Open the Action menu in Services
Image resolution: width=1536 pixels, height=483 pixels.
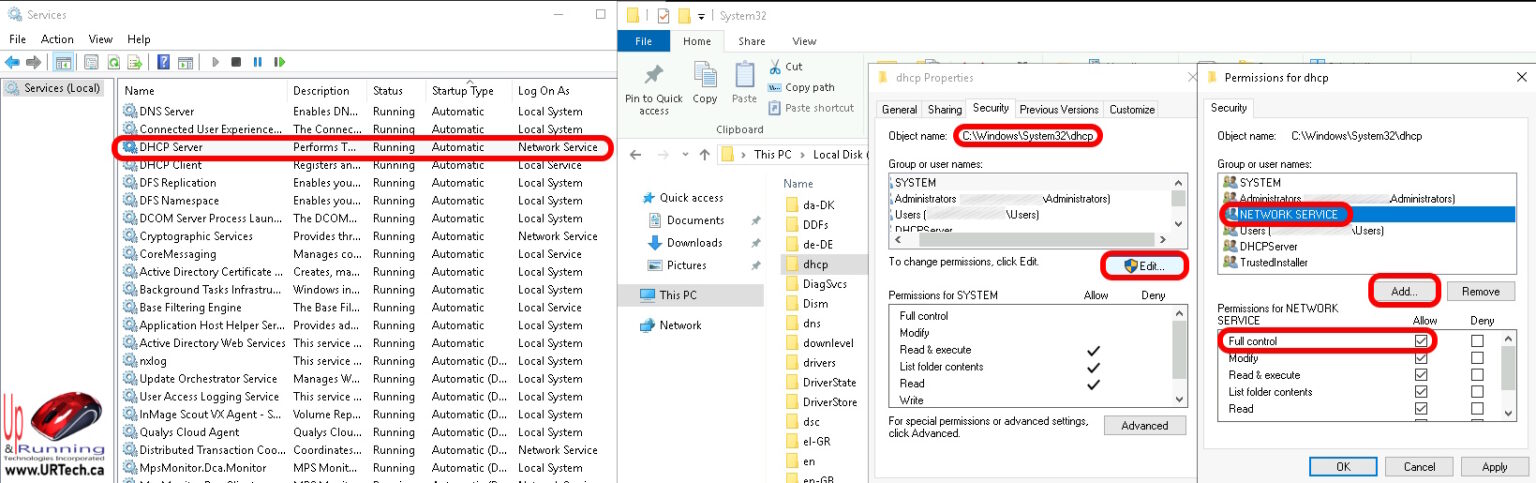pyautogui.click(x=57, y=39)
